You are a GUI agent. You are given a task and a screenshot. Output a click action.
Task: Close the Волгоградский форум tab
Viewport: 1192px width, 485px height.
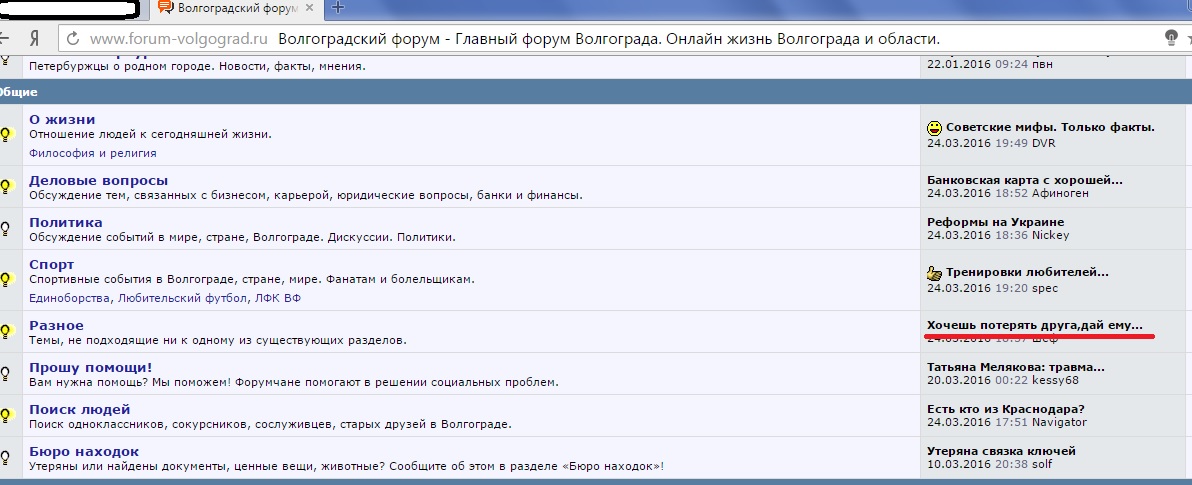308,8
